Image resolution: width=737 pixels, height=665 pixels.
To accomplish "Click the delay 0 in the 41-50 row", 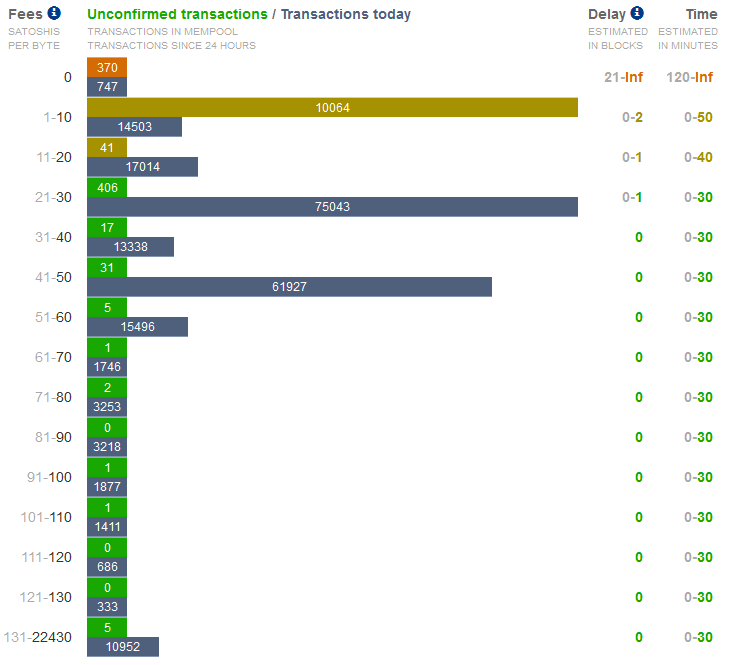I will pyautogui.click(x=639, y=277).
